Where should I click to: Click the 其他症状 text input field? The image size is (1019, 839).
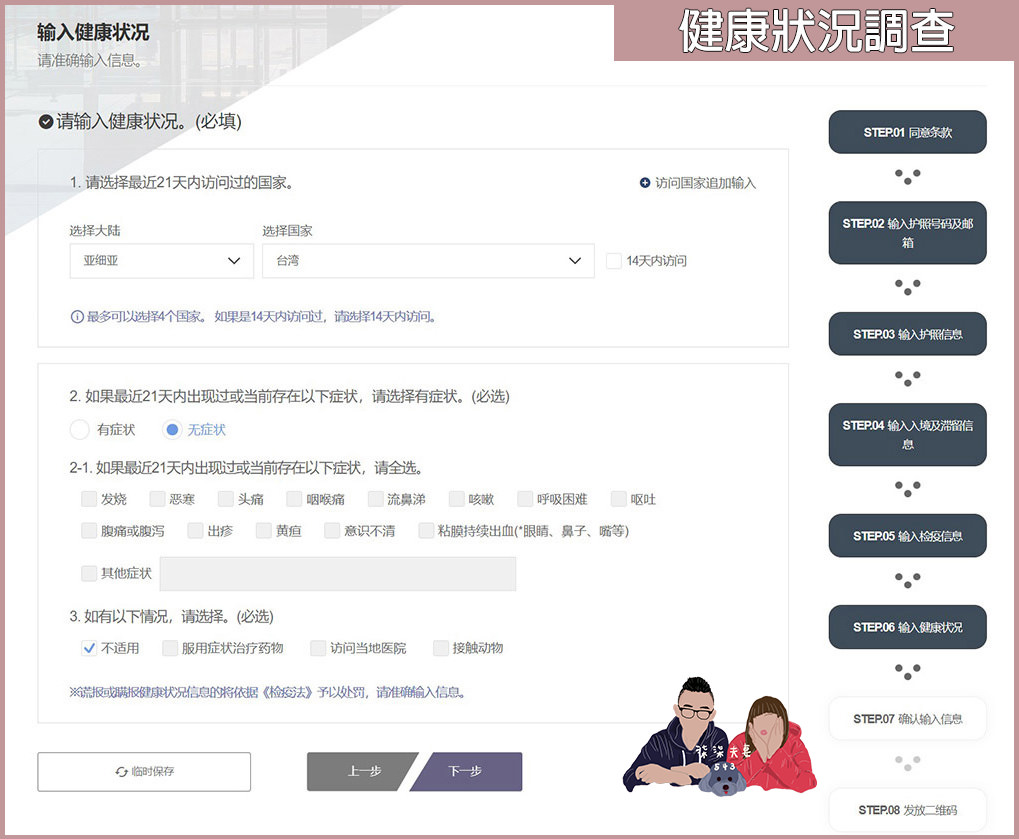pos(338,574)
